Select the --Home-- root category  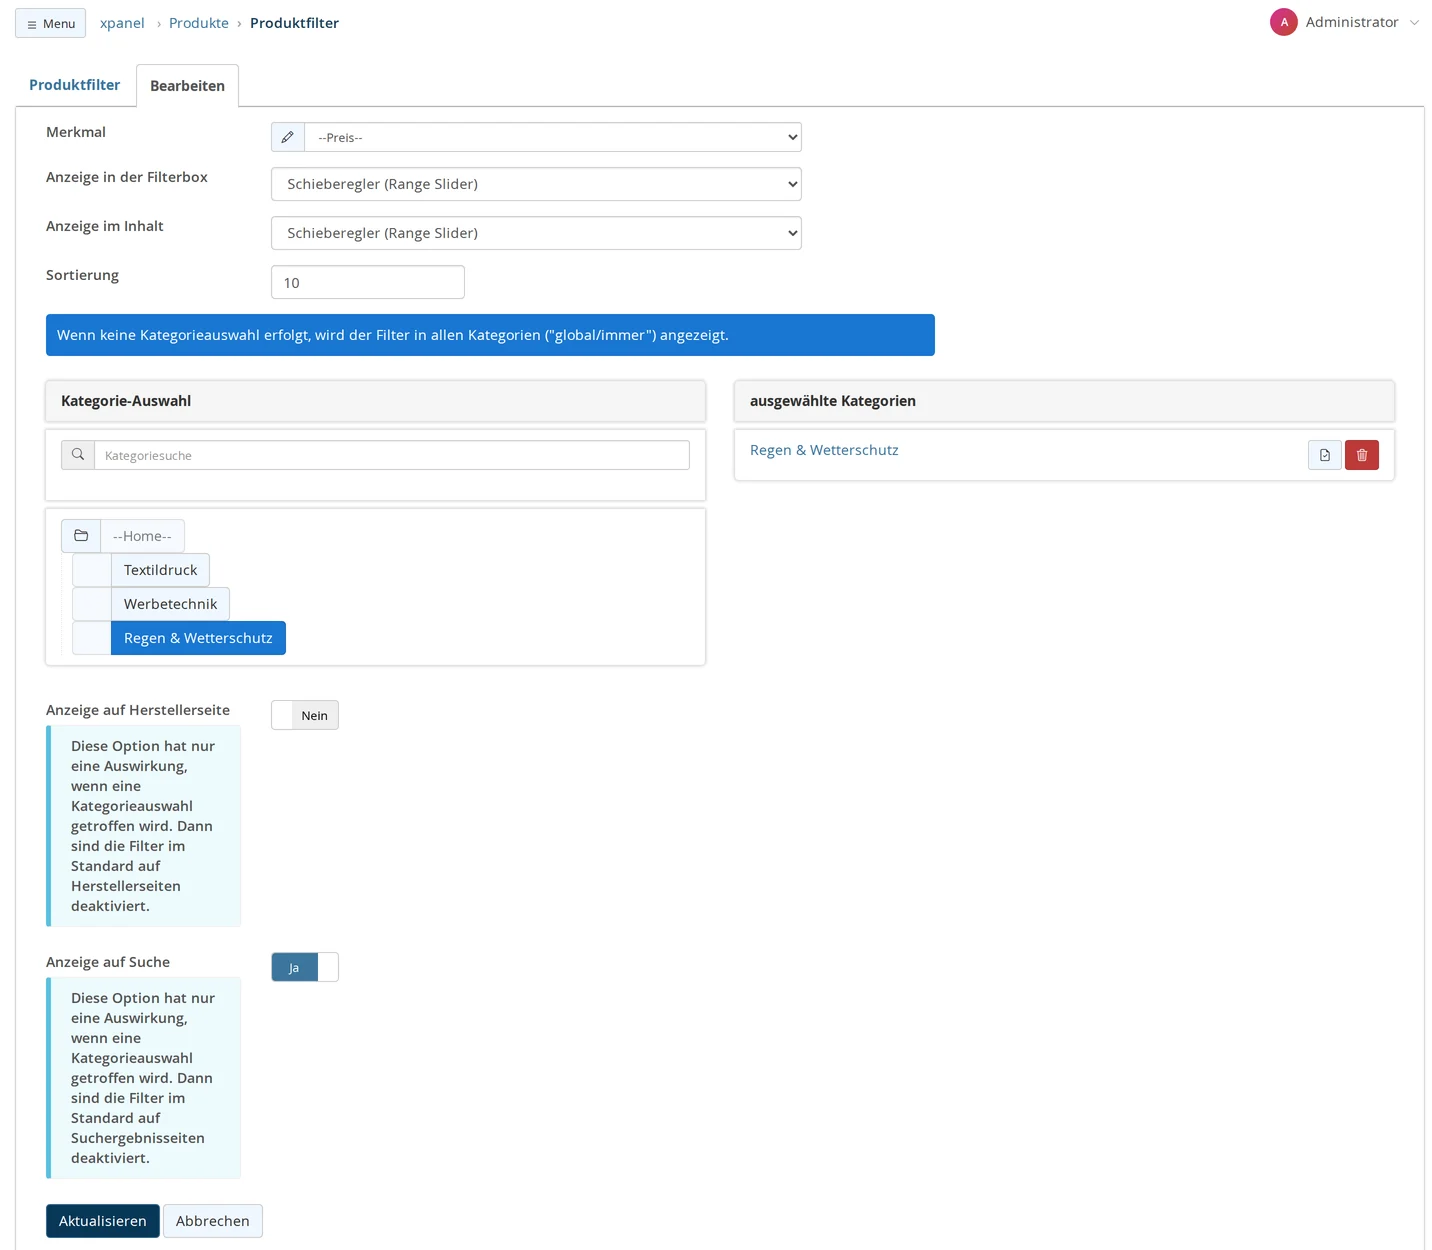click(142, 536)
